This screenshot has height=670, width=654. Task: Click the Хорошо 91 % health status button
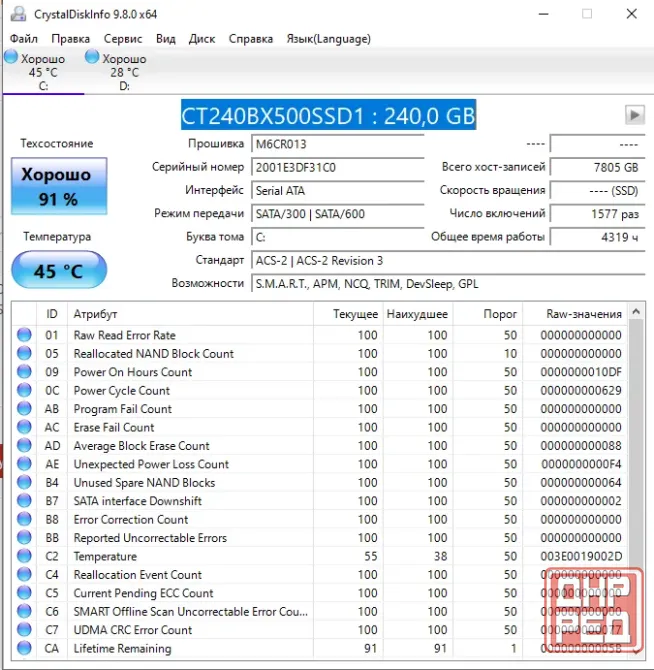(59, 186)
